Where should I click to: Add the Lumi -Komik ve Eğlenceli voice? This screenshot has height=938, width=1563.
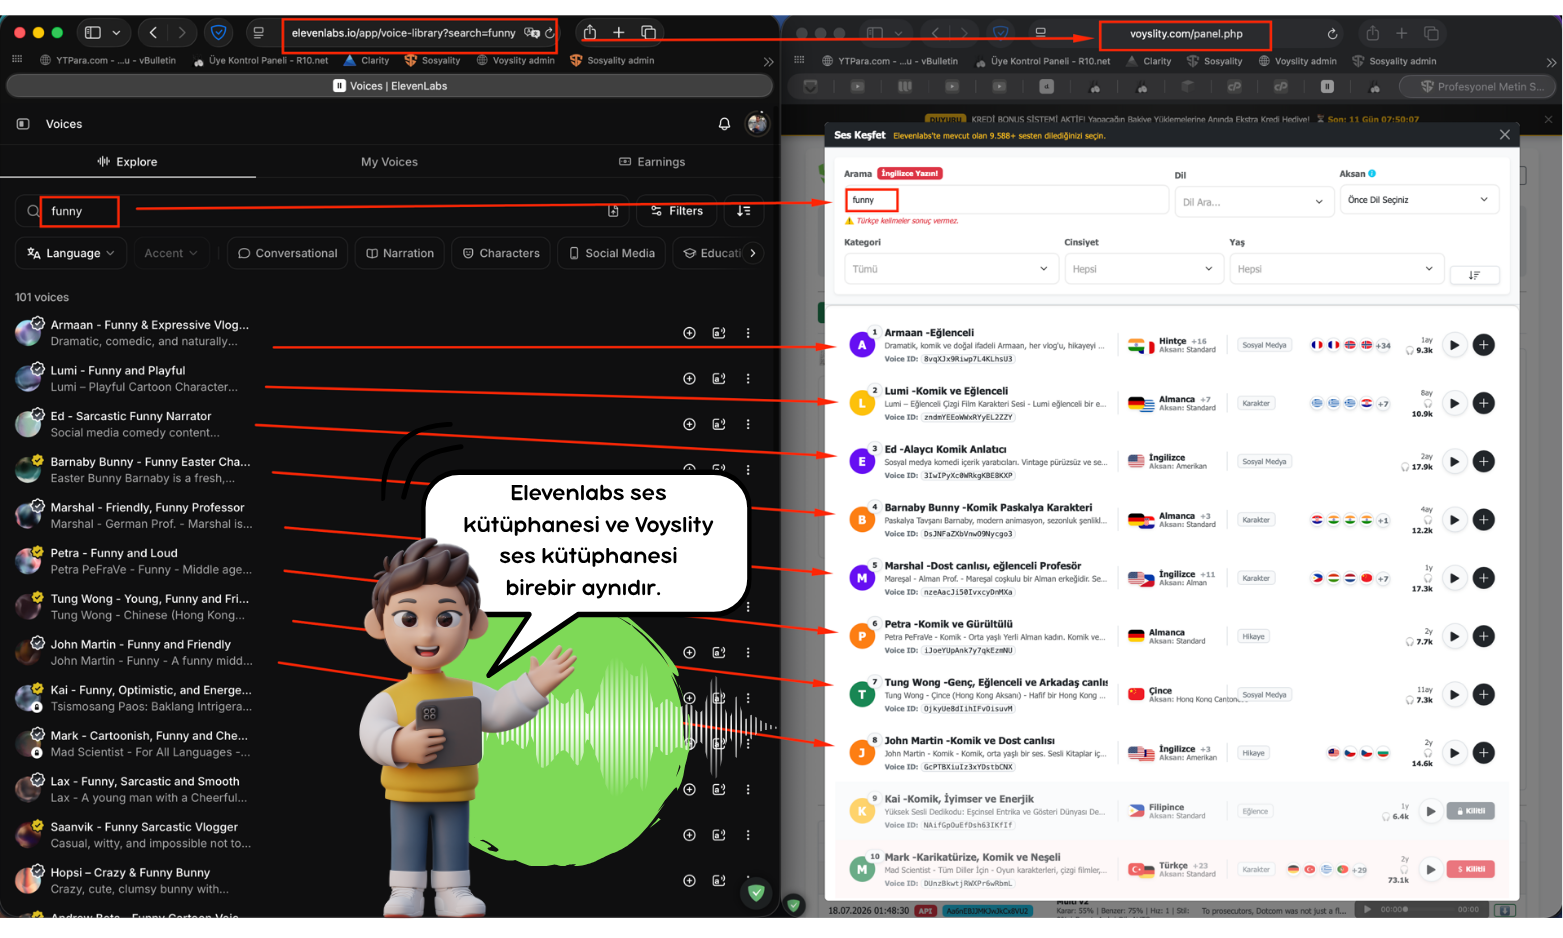tap(1484, 403)
